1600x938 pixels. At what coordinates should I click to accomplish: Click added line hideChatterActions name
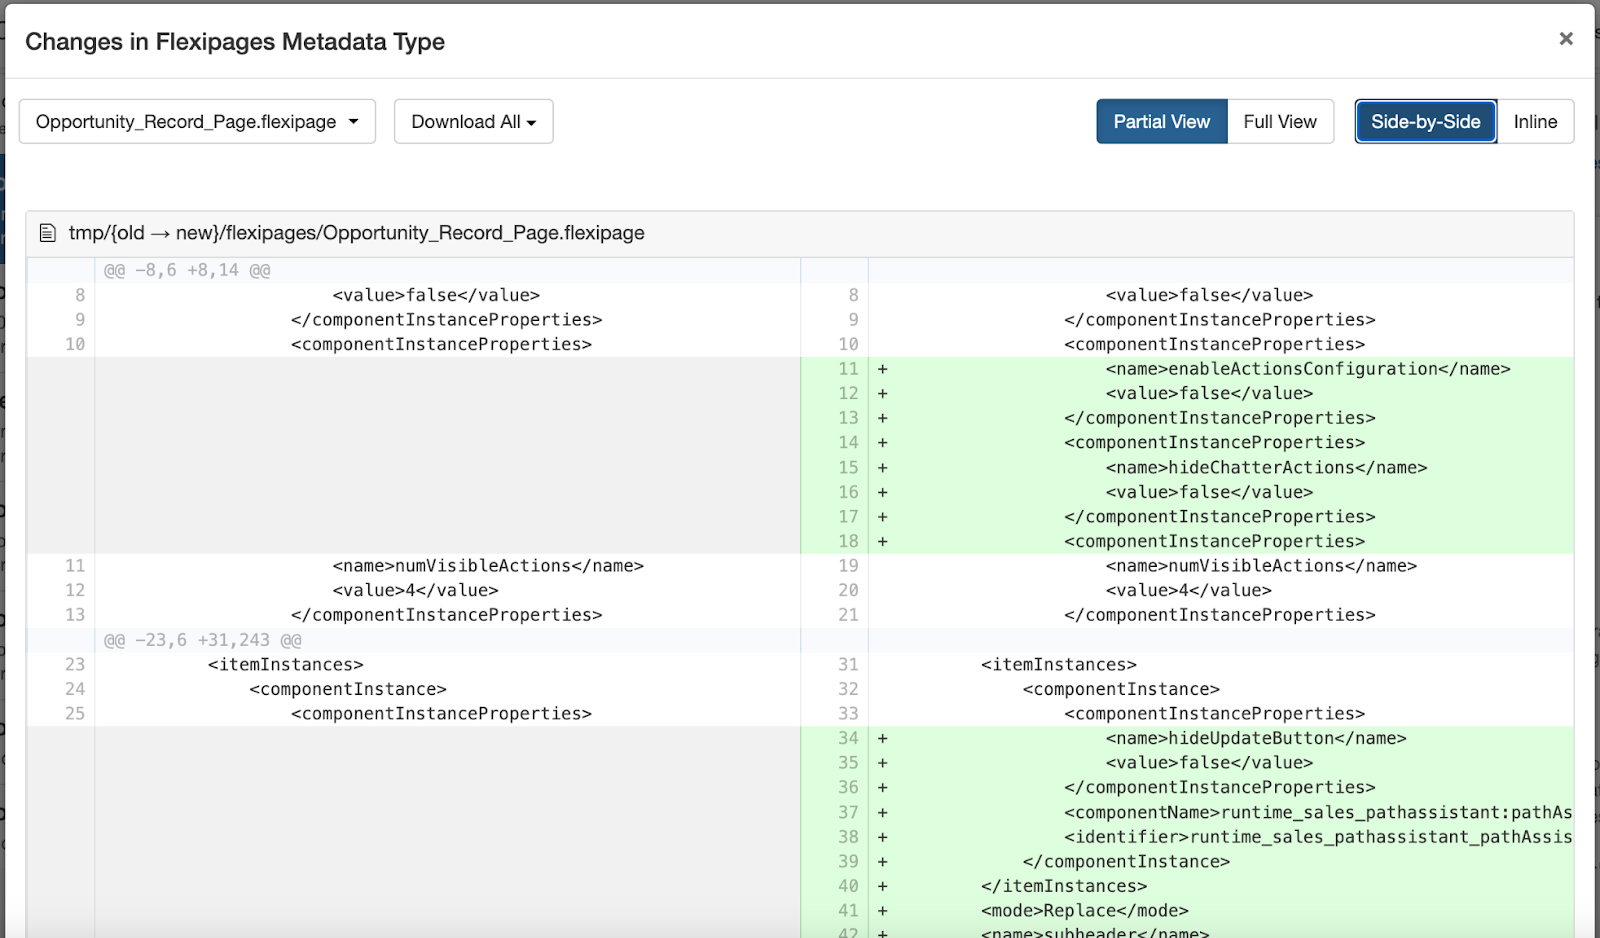1266,467
